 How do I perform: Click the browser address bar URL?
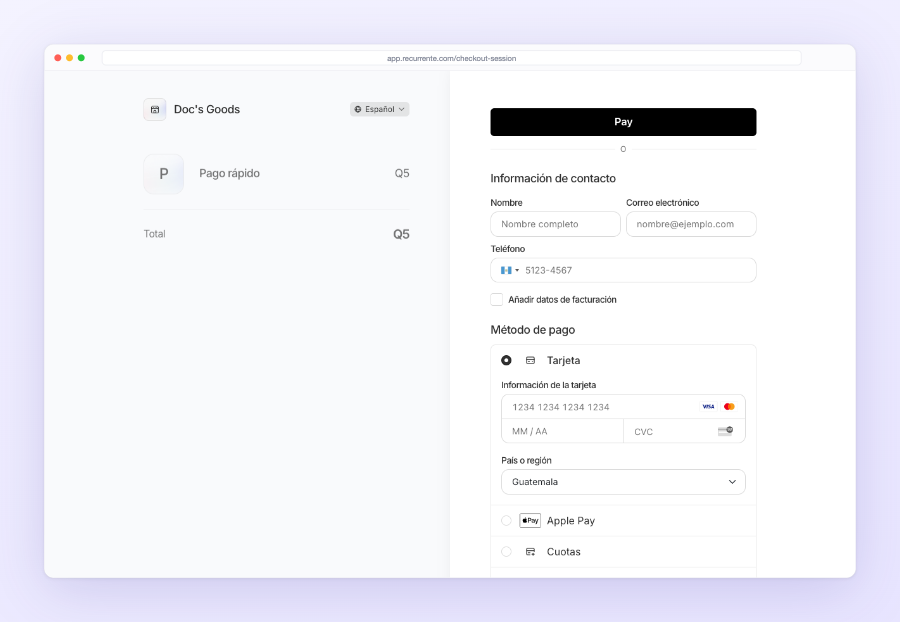(x=452, y=58)
